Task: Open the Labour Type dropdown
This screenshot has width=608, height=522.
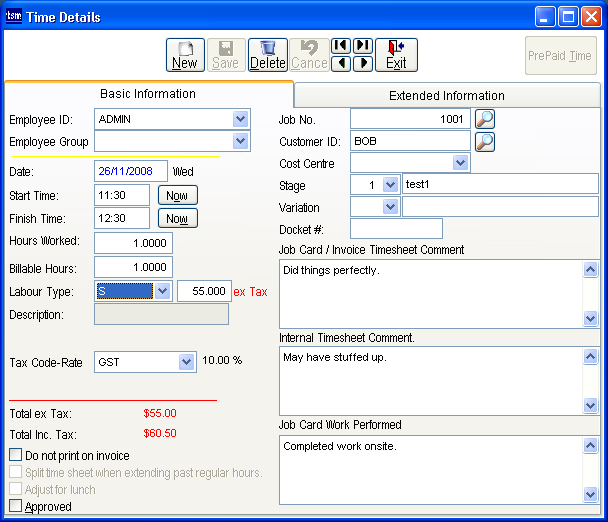Action: (x=163, y=291)
